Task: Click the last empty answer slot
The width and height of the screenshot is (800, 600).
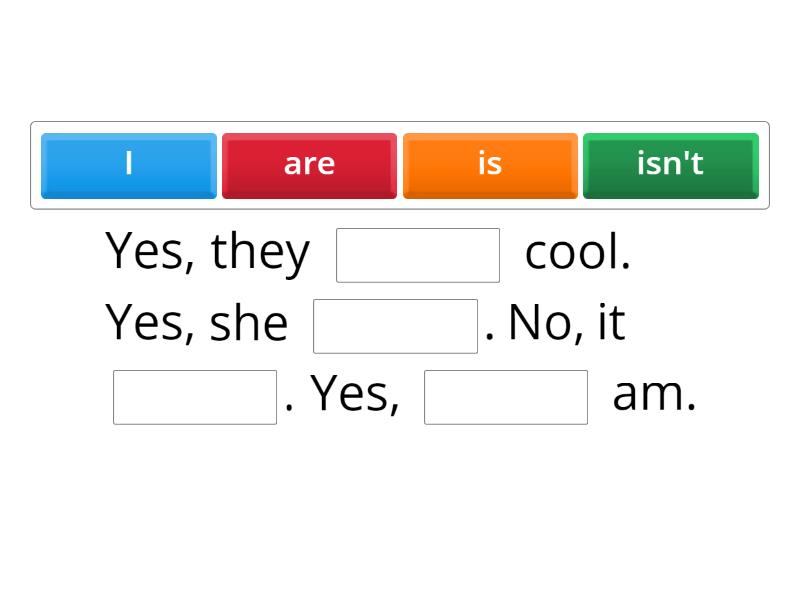Action: click(506, 397)
